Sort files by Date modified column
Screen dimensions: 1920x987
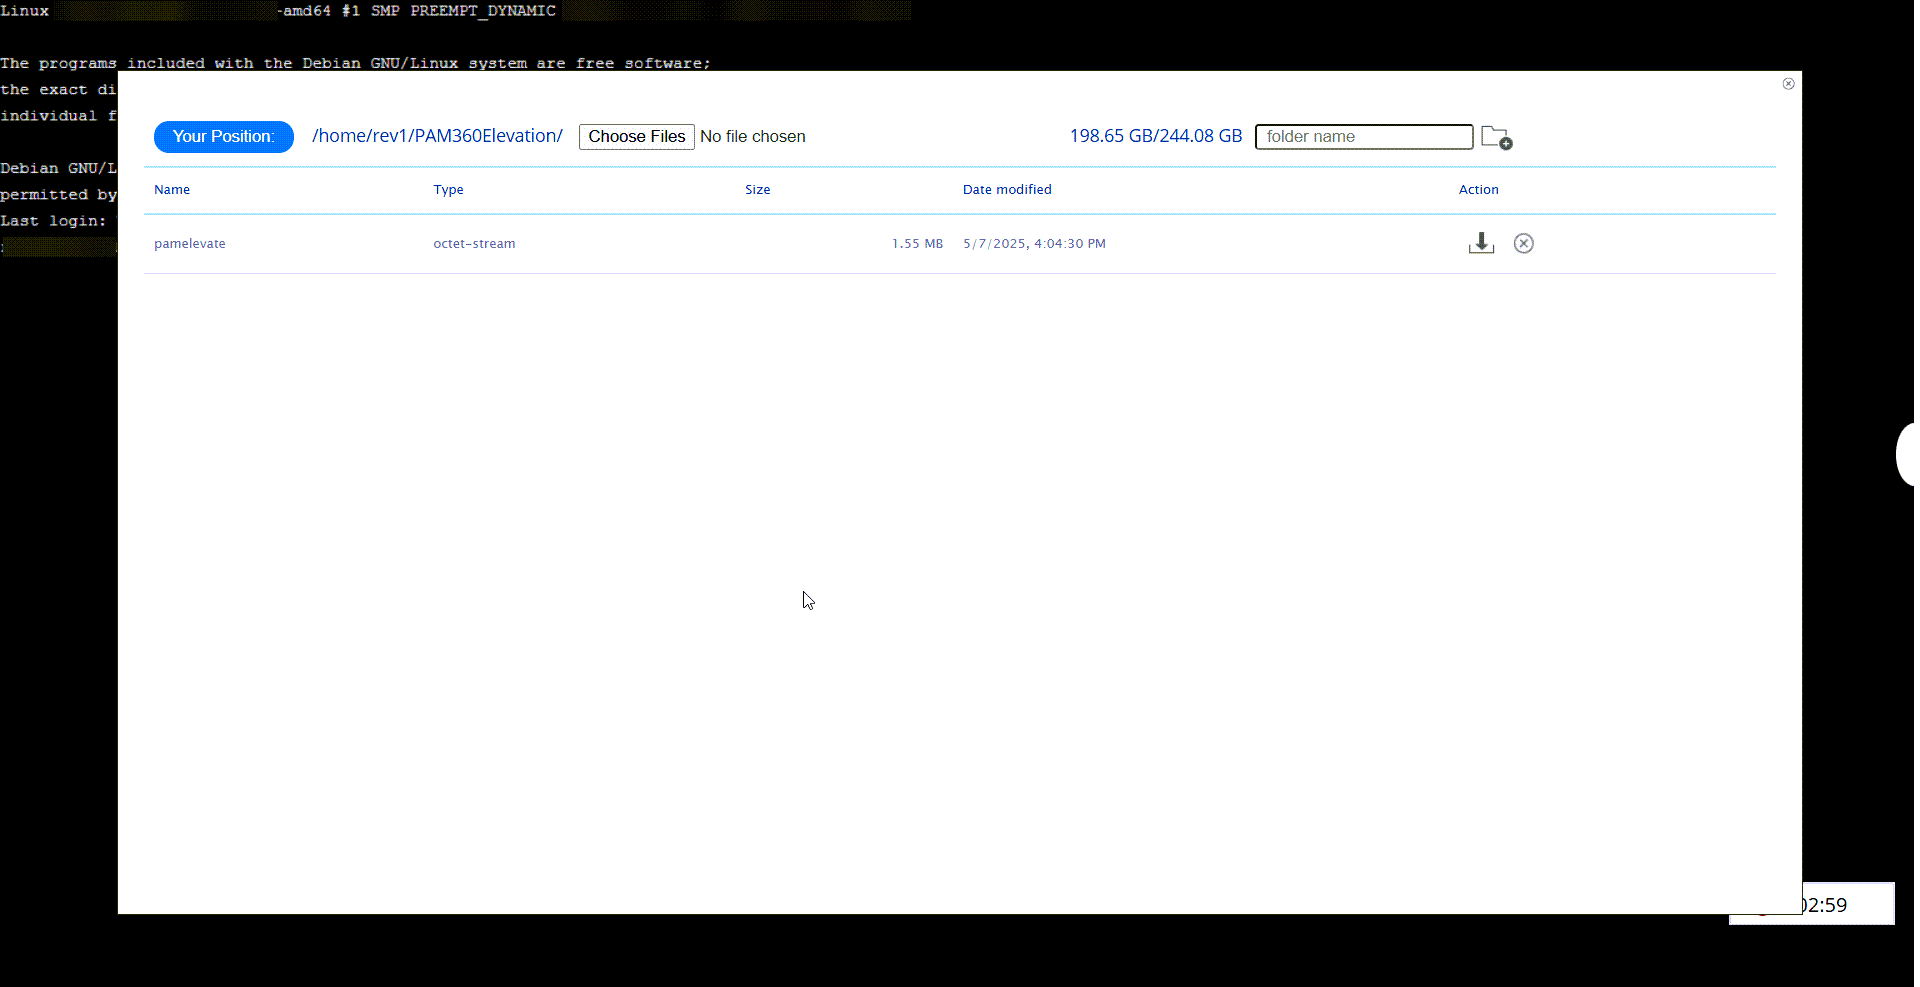point(1007,189)
